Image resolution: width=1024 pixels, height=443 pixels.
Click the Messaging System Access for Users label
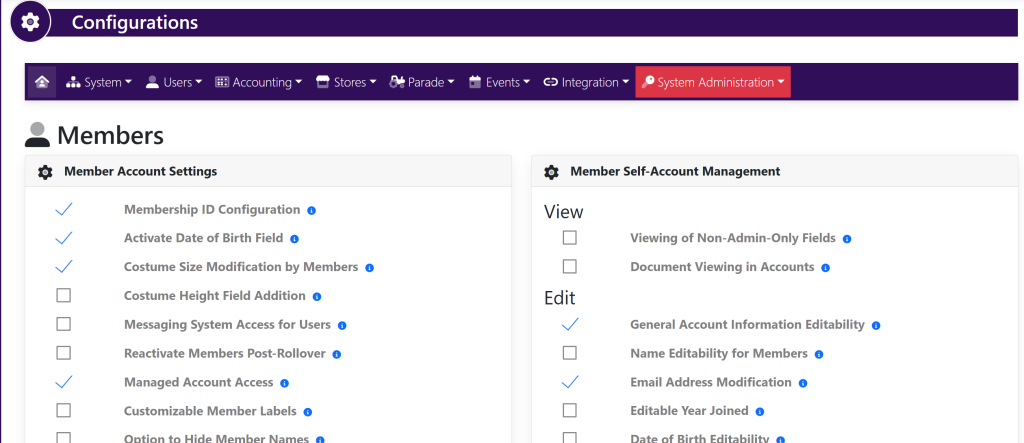(x=227, y=325)
